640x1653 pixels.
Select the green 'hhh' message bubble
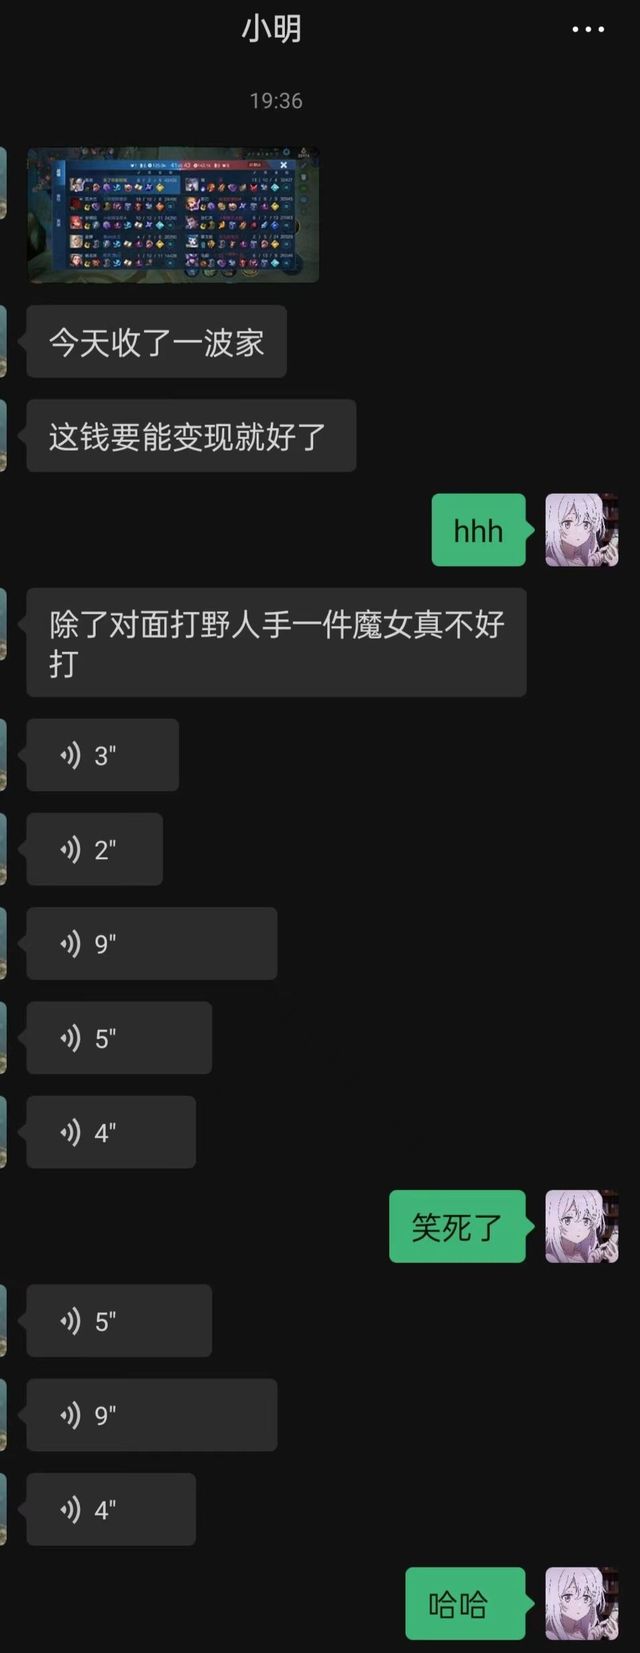click(479, 530)
